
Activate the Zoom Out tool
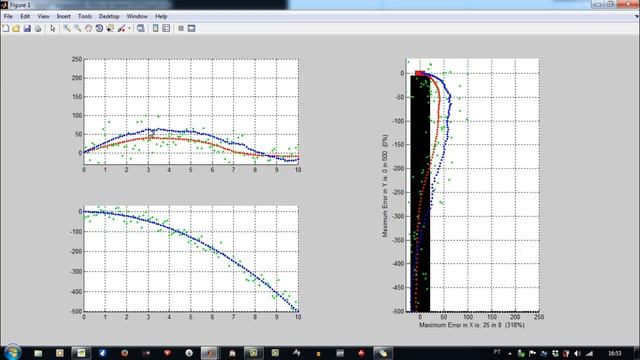point(77,28)
